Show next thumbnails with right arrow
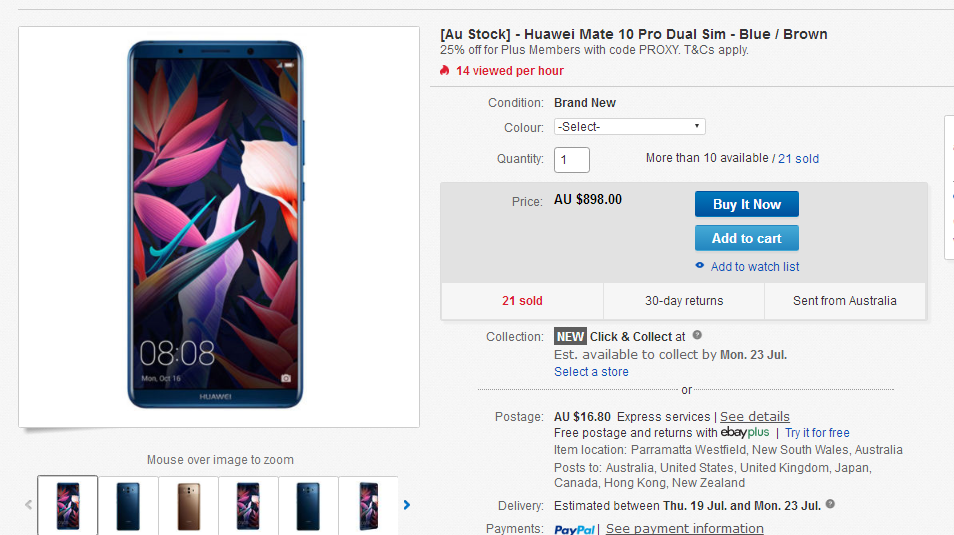Viewport: 954px width, 535px height. pyautogui.click(x=407, y=505)
